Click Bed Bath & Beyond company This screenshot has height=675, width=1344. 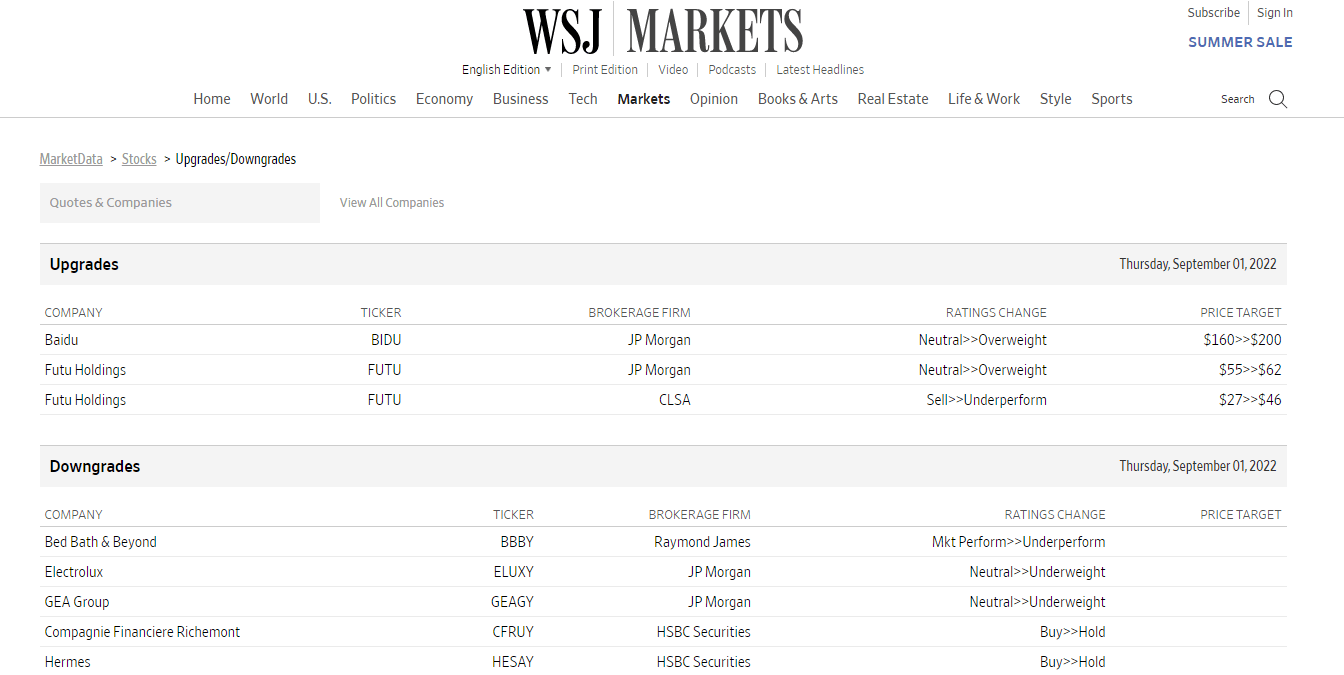[101, 542]
